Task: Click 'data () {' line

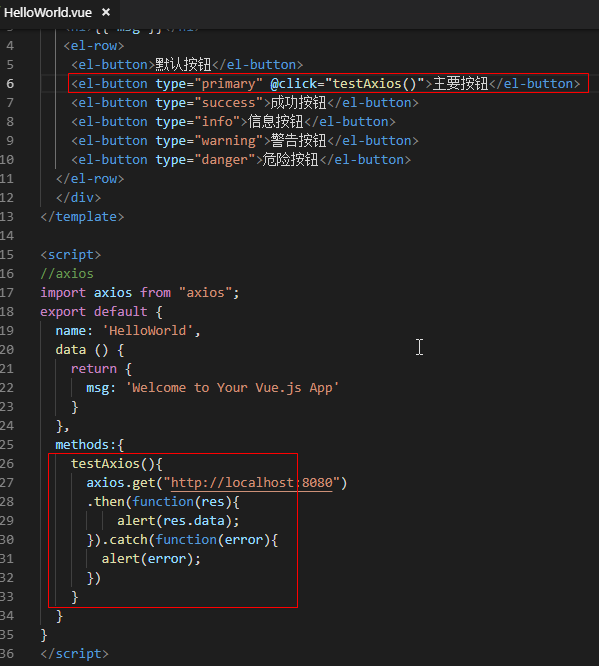Action: point(90,350)
